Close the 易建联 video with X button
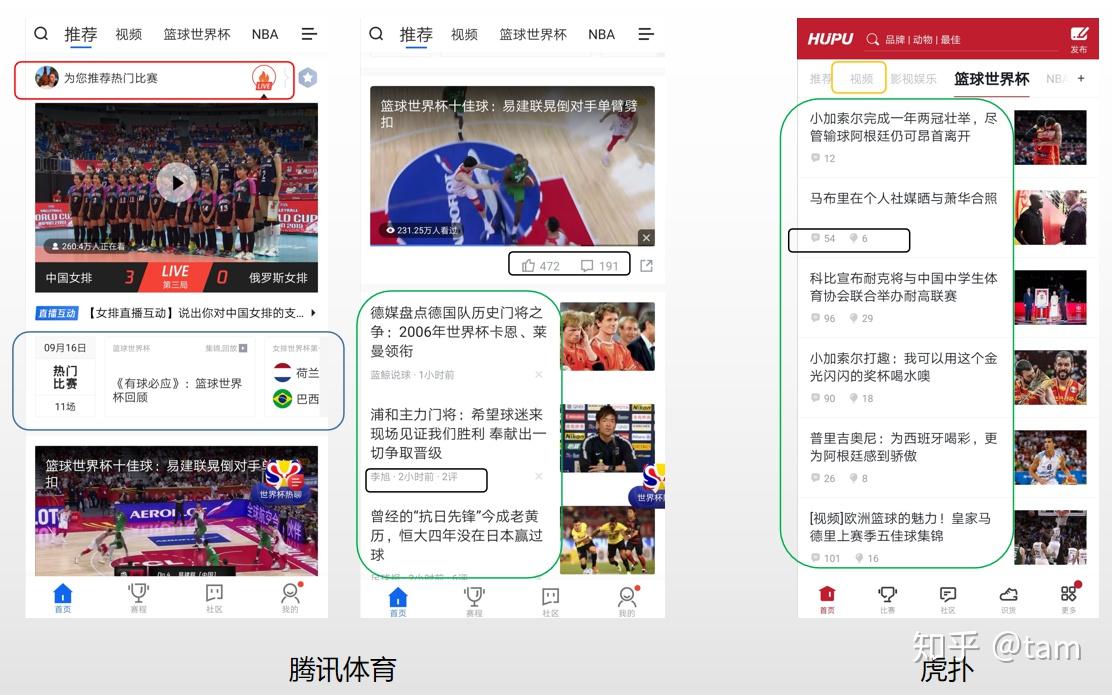The image size is (1112, 695). pyautogui.click(x=645, y=238)
